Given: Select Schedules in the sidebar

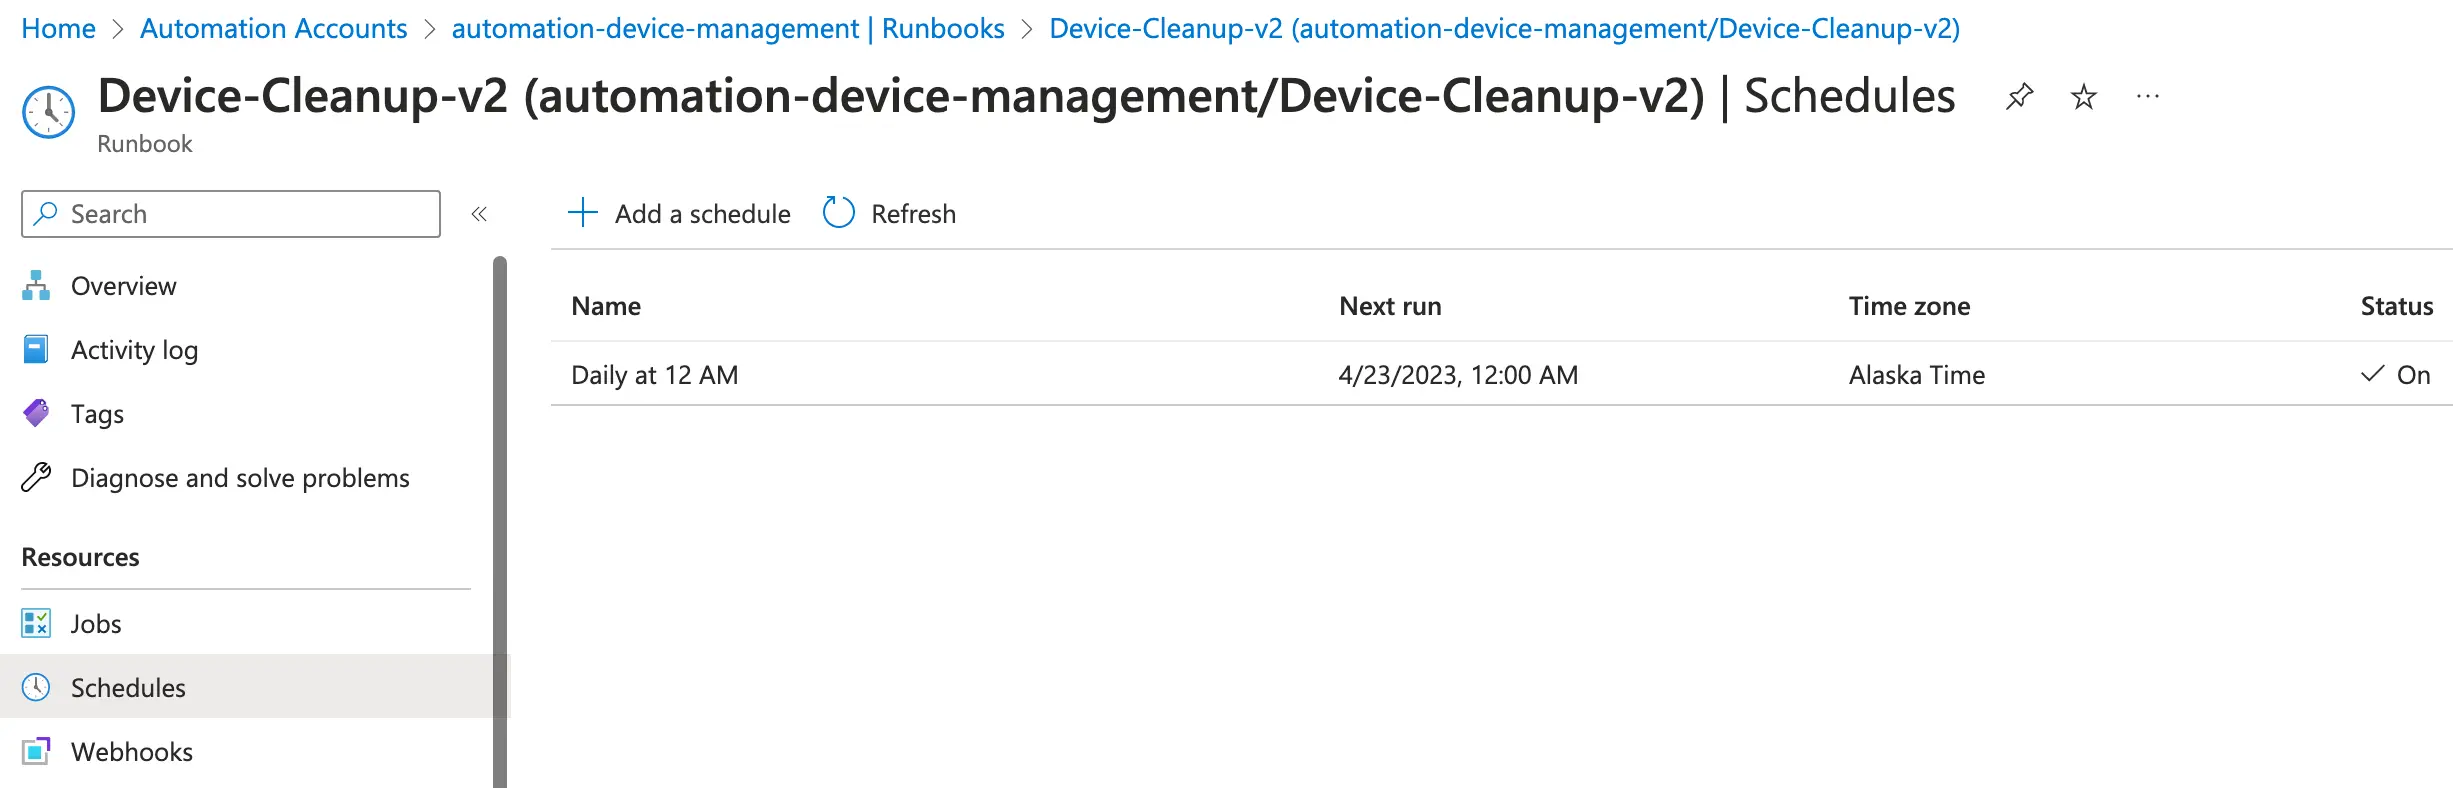Looking at the screenshot, I should [x=128, y=688].
